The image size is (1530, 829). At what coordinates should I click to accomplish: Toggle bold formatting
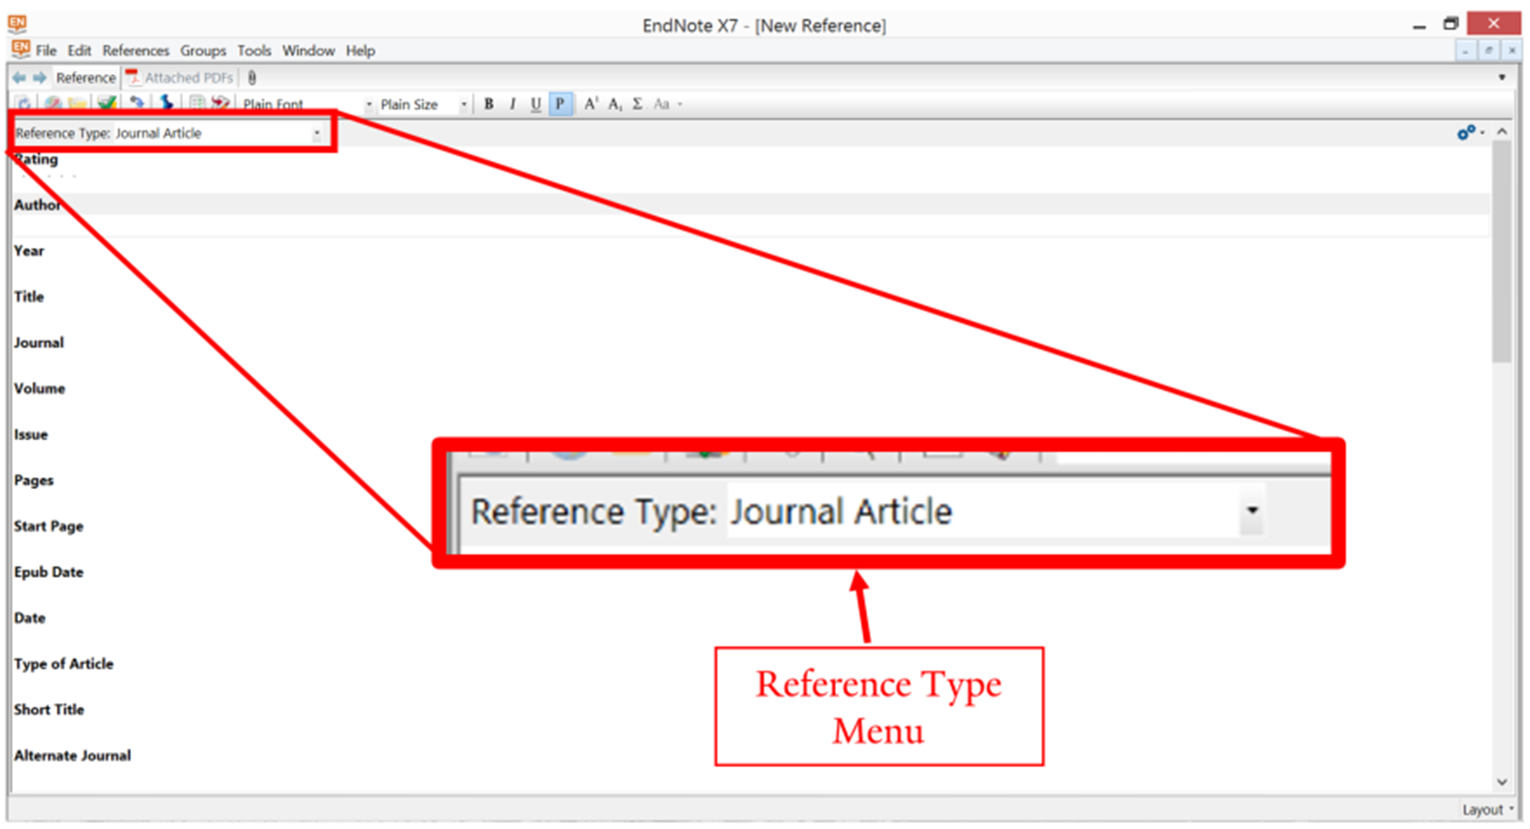489,104
